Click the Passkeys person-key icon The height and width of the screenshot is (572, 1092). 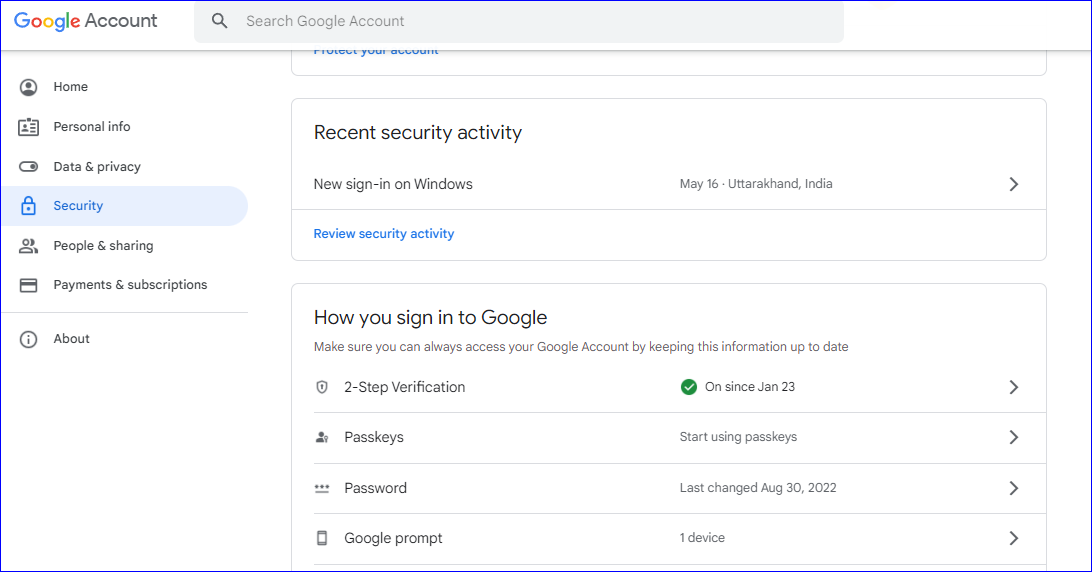click(x=322, y=438)
